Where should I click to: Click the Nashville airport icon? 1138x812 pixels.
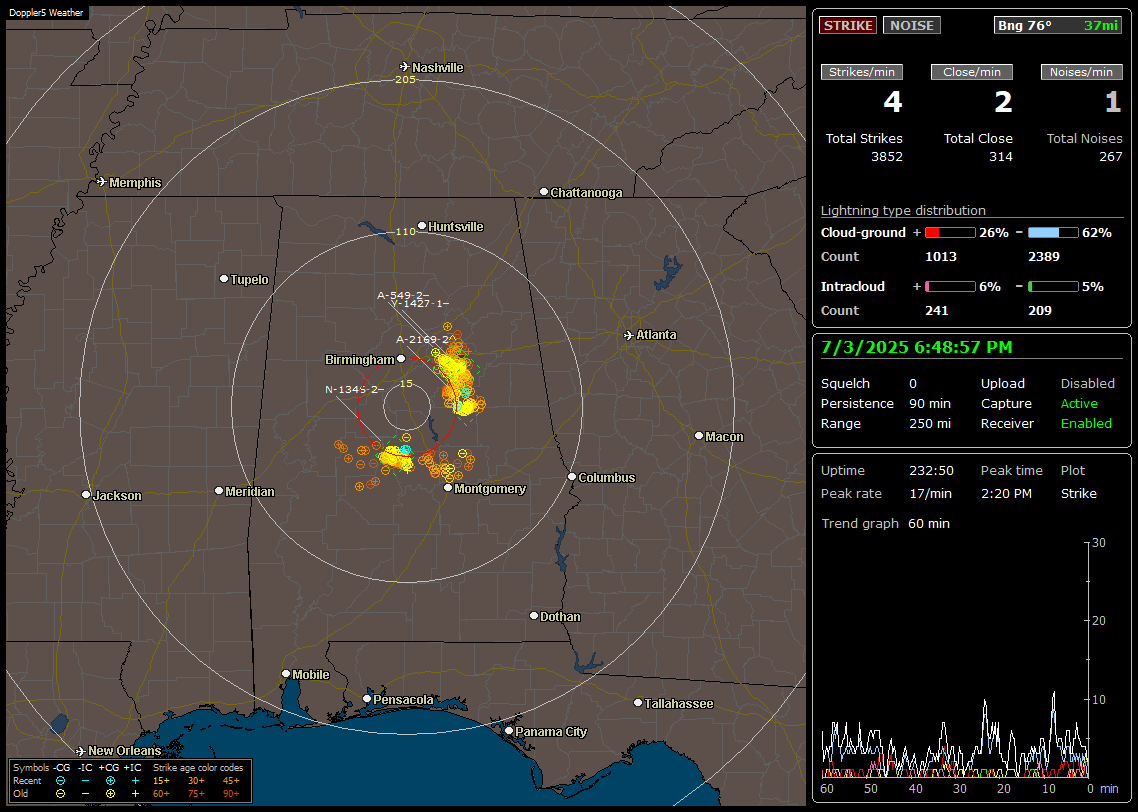click(405, 67)
